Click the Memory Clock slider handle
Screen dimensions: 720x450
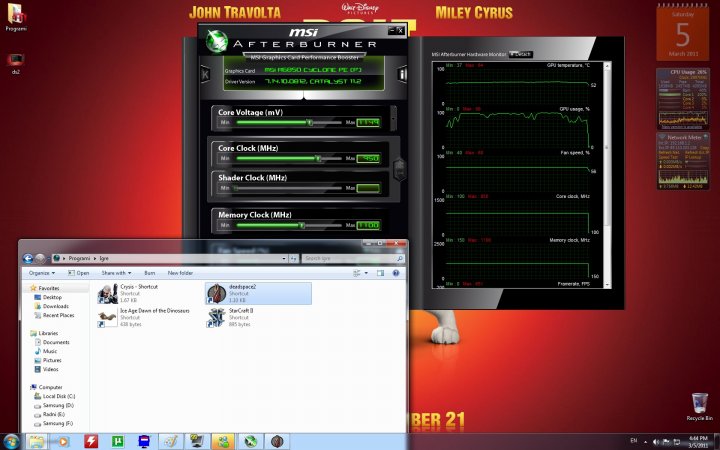302,225
